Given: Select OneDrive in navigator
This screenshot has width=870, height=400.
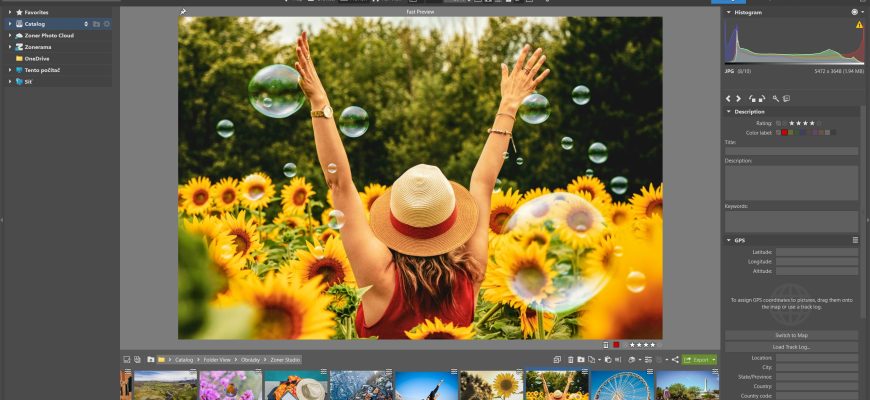Looking at the screenshot, I should pyautogui.click(x=37, y=59).
